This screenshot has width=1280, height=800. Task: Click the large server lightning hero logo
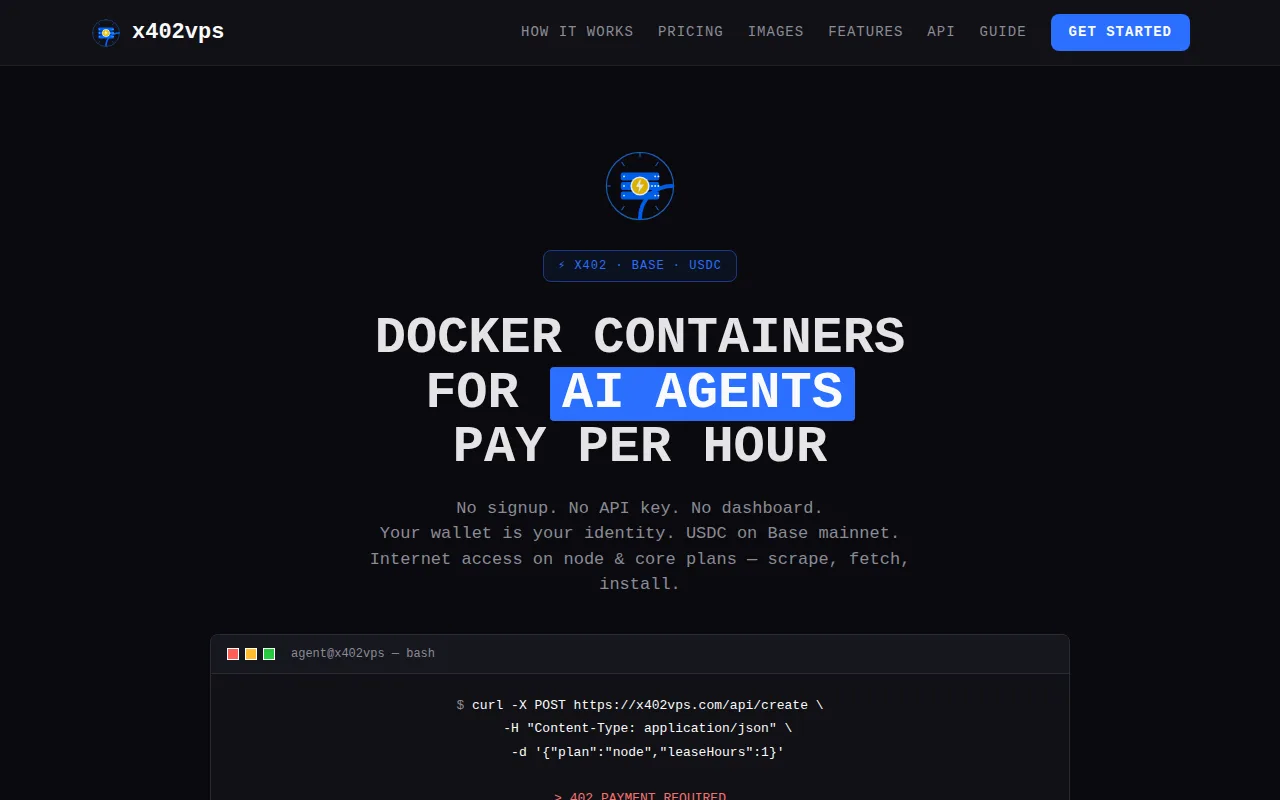click(640, 186)
